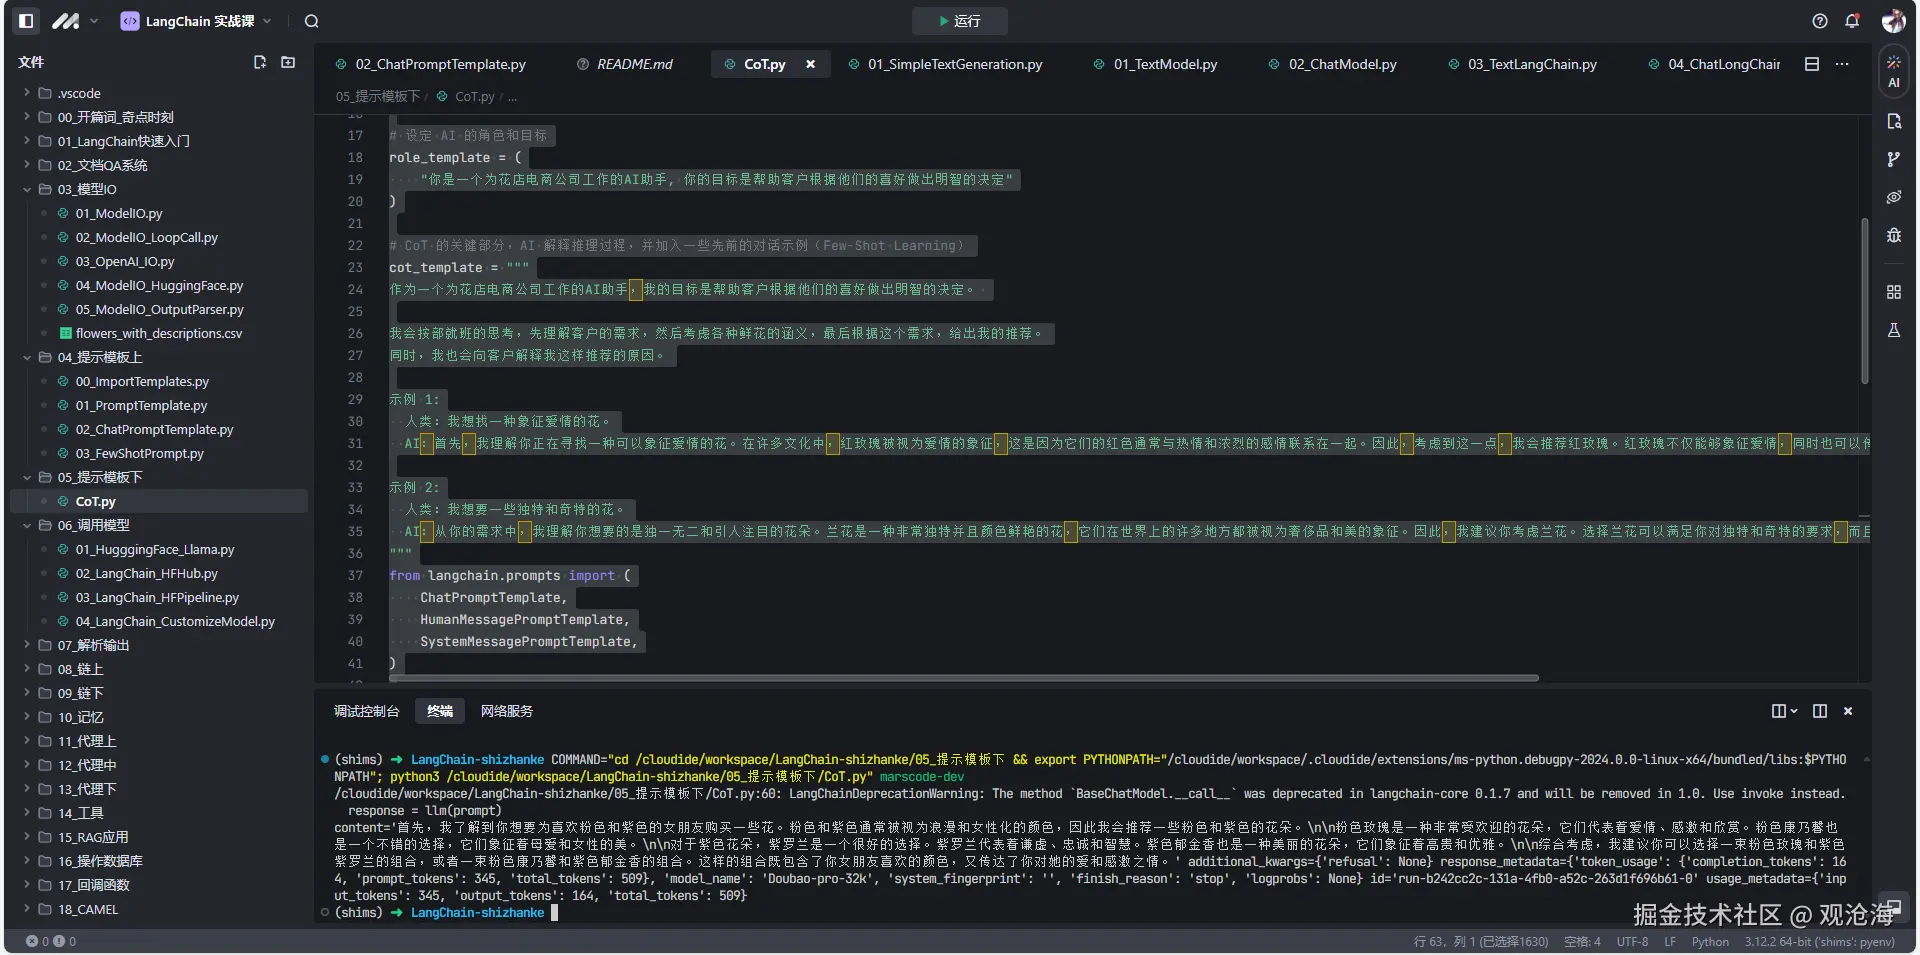Create a new file in file explorer
This screenshot has height=955, width=1920.
click(260, 62)
